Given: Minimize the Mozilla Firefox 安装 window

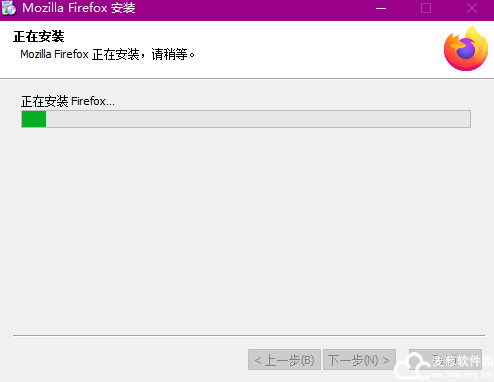Looking at the screenshot, I should tap(381, 8).
